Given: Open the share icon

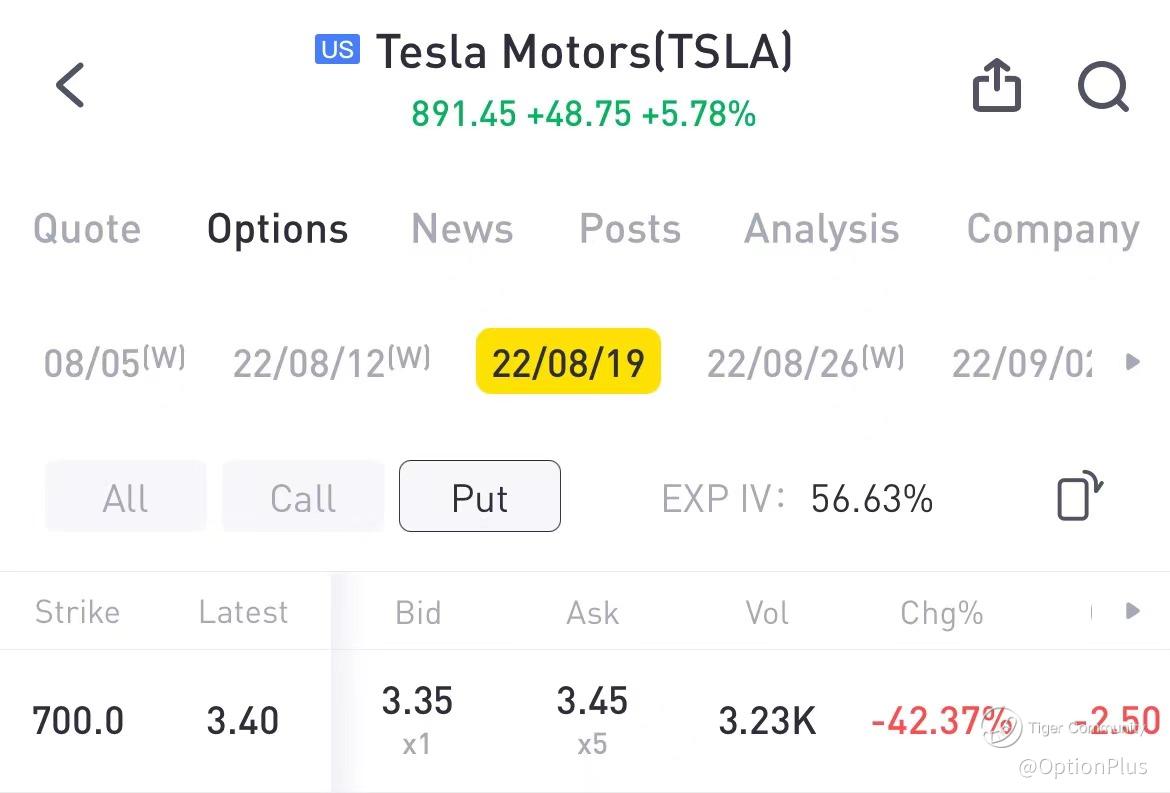Looking at the screenshot, I should pos(997,86).
